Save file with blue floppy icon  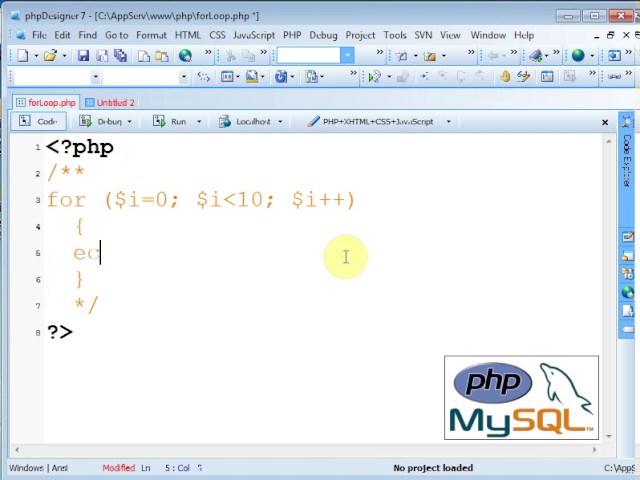coord(83,55)
